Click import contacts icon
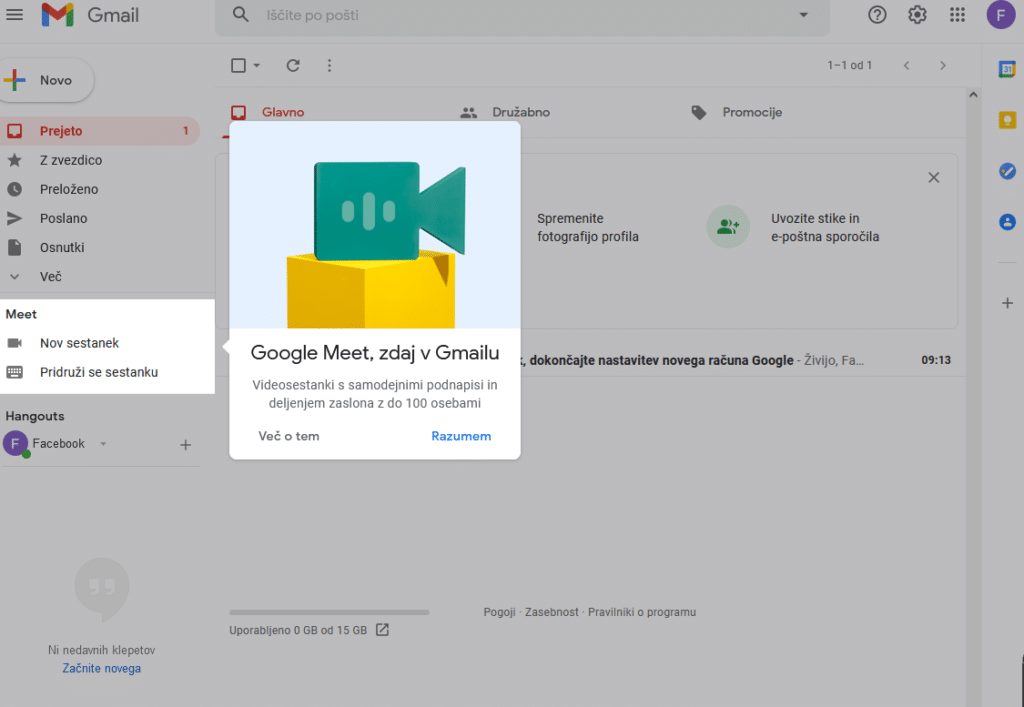The height and width of the screenshot is (707, 1024). click(728, 227)
